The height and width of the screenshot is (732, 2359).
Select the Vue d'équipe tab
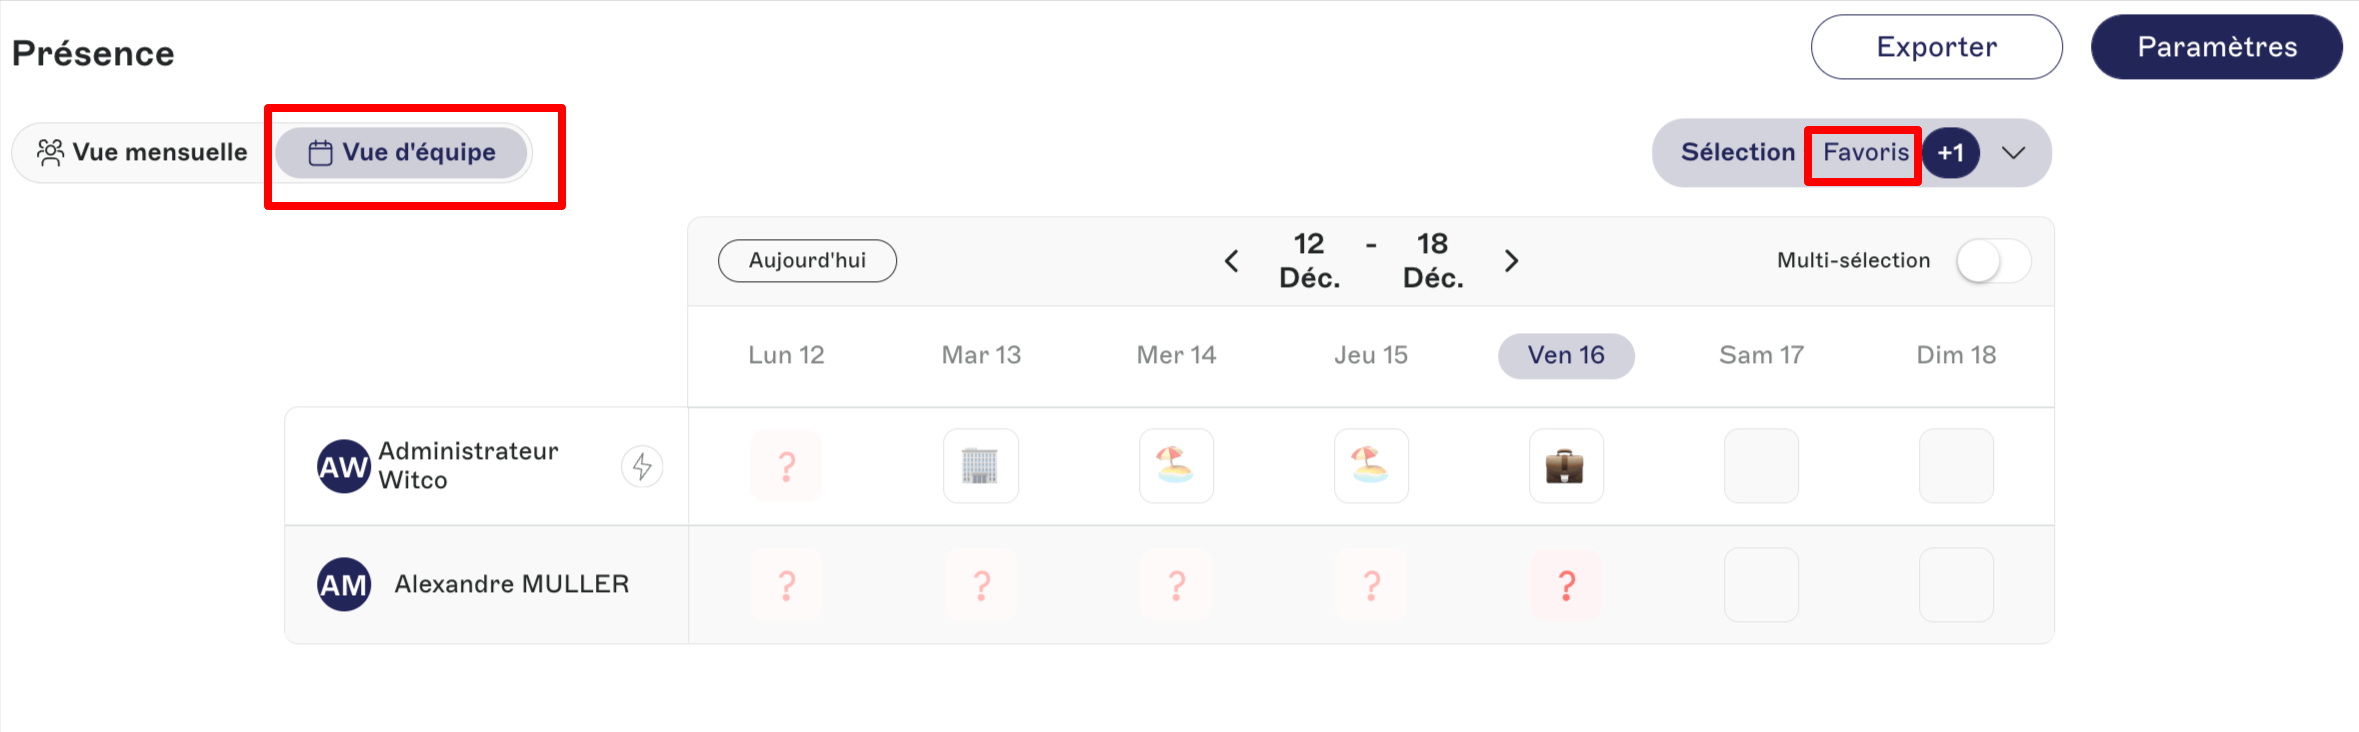(x=401, y=152)
